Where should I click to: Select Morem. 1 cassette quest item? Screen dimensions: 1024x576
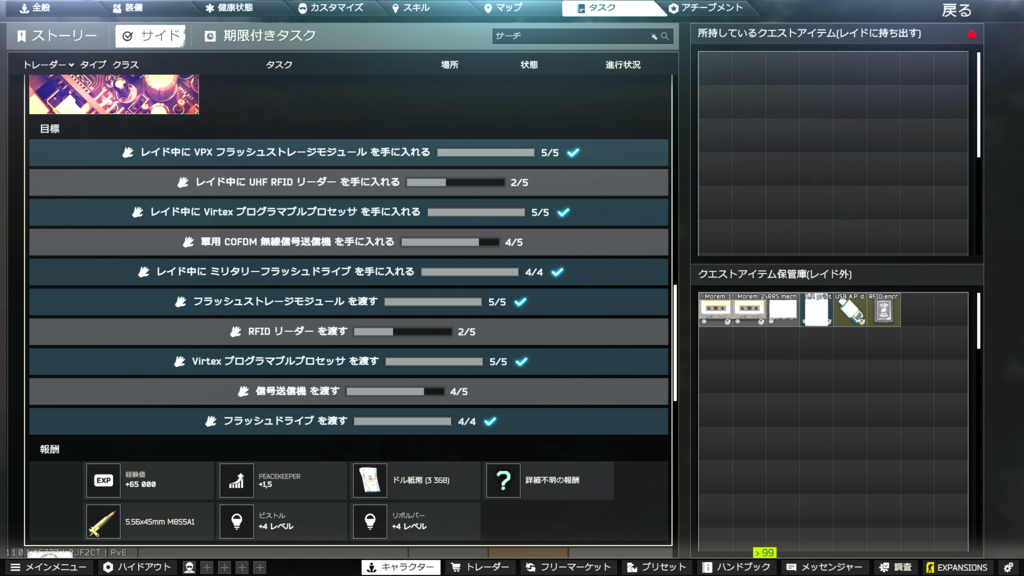[x=715, y=310]
